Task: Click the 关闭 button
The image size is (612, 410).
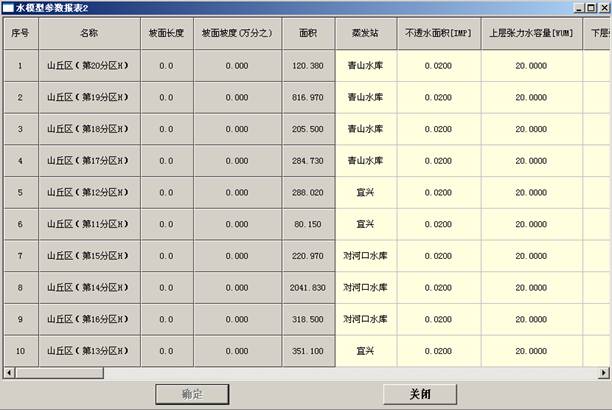Action: pyautogui.click(x=419, y=394)
